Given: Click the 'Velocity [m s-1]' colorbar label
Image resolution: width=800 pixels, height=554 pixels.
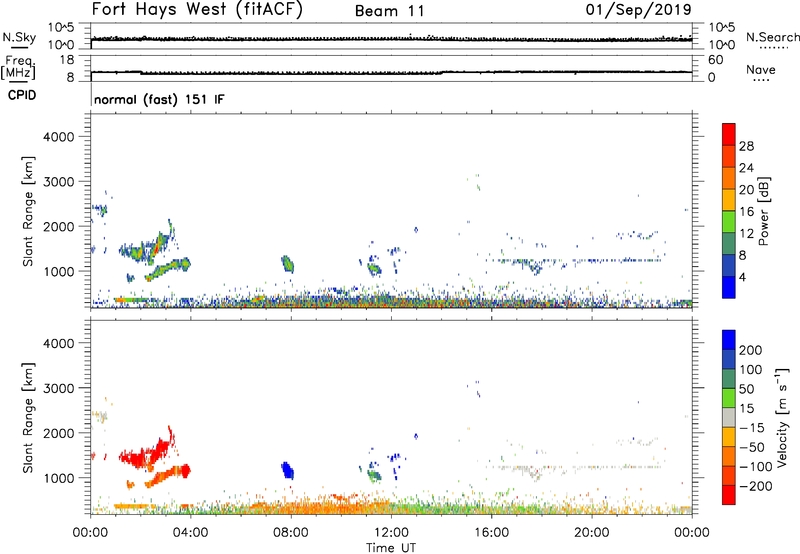Looking at the screenshot, I should [x=782, y=417].
